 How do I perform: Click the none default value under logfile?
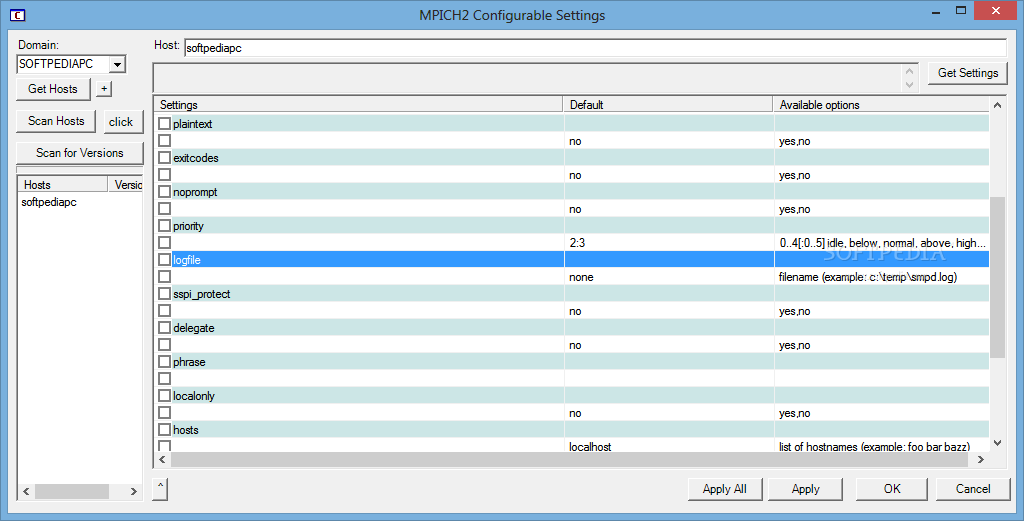[x=581, y=277]
